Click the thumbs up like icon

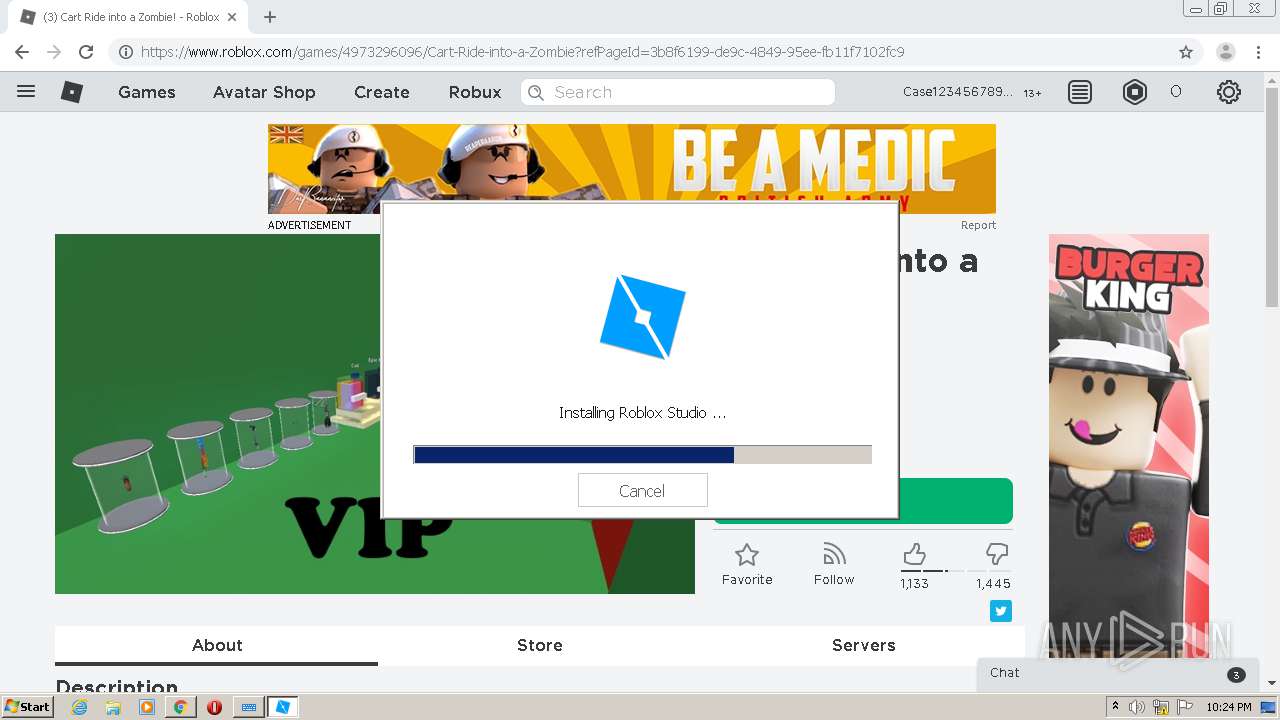coord(914,554)
